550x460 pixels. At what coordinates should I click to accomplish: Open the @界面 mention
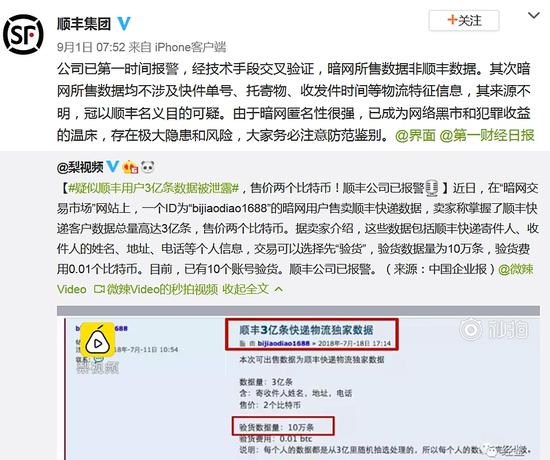(415, 135)
